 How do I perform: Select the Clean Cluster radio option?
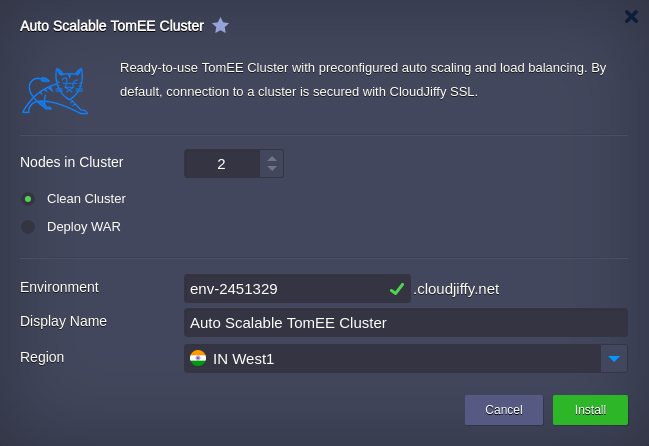click(x=28, y=199)
